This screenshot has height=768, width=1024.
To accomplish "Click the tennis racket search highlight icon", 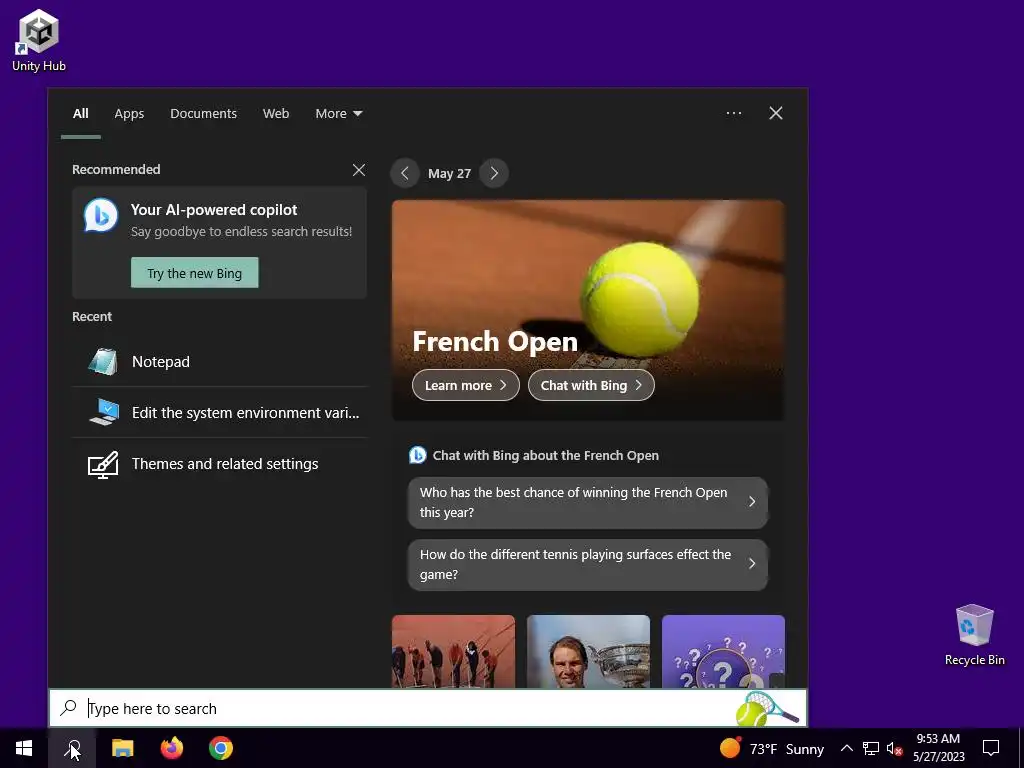I will 767,709.
